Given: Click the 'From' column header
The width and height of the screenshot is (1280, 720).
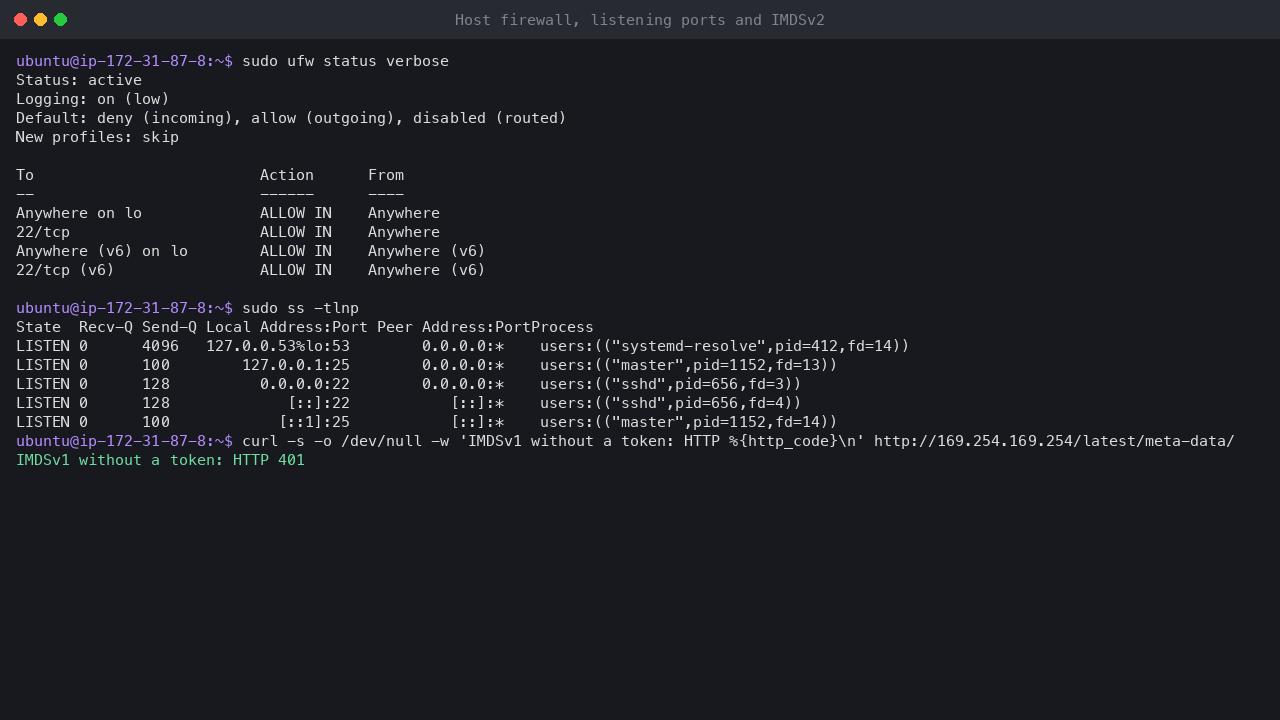Looking at the screenshot, I should click(386, 175).
